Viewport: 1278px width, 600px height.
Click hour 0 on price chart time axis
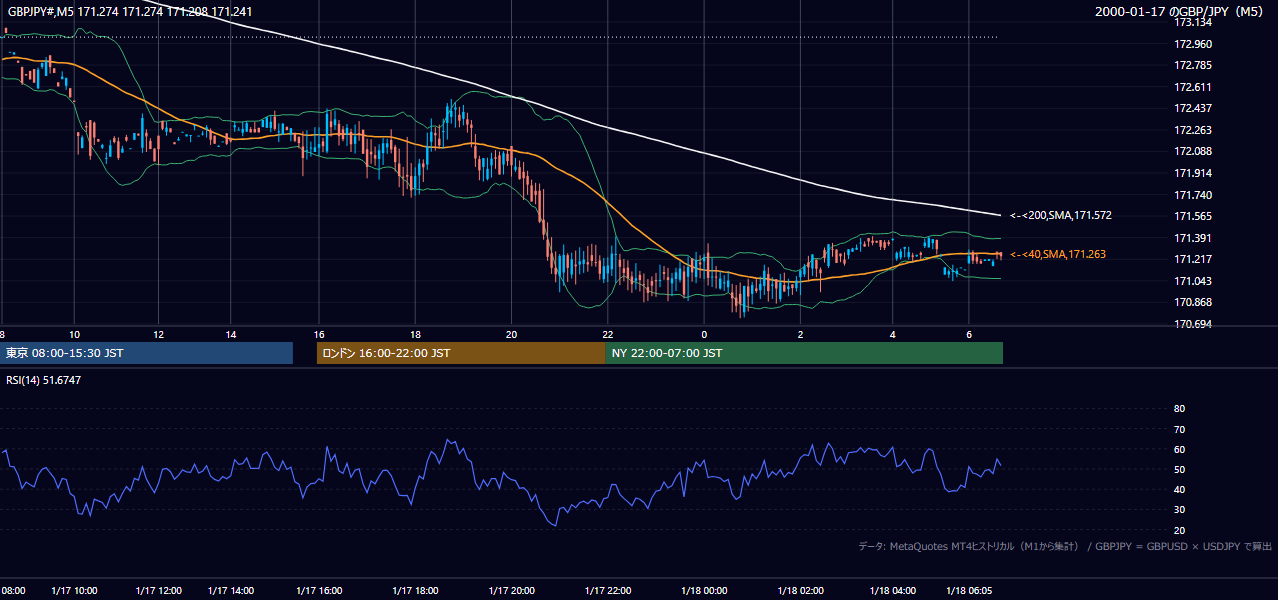[704, 334]
